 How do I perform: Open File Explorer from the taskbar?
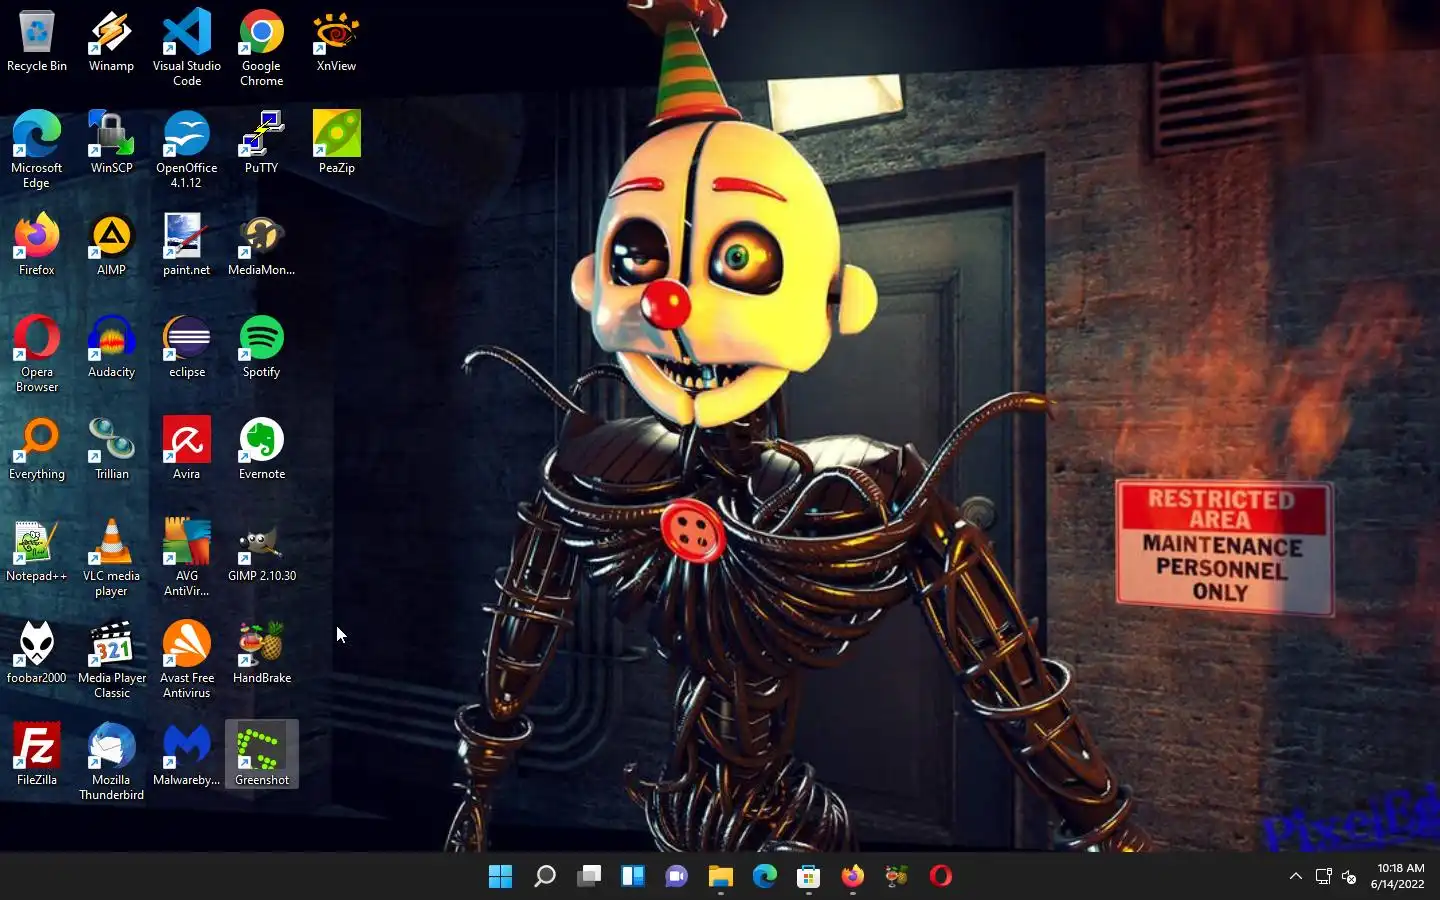pos(721,877)
